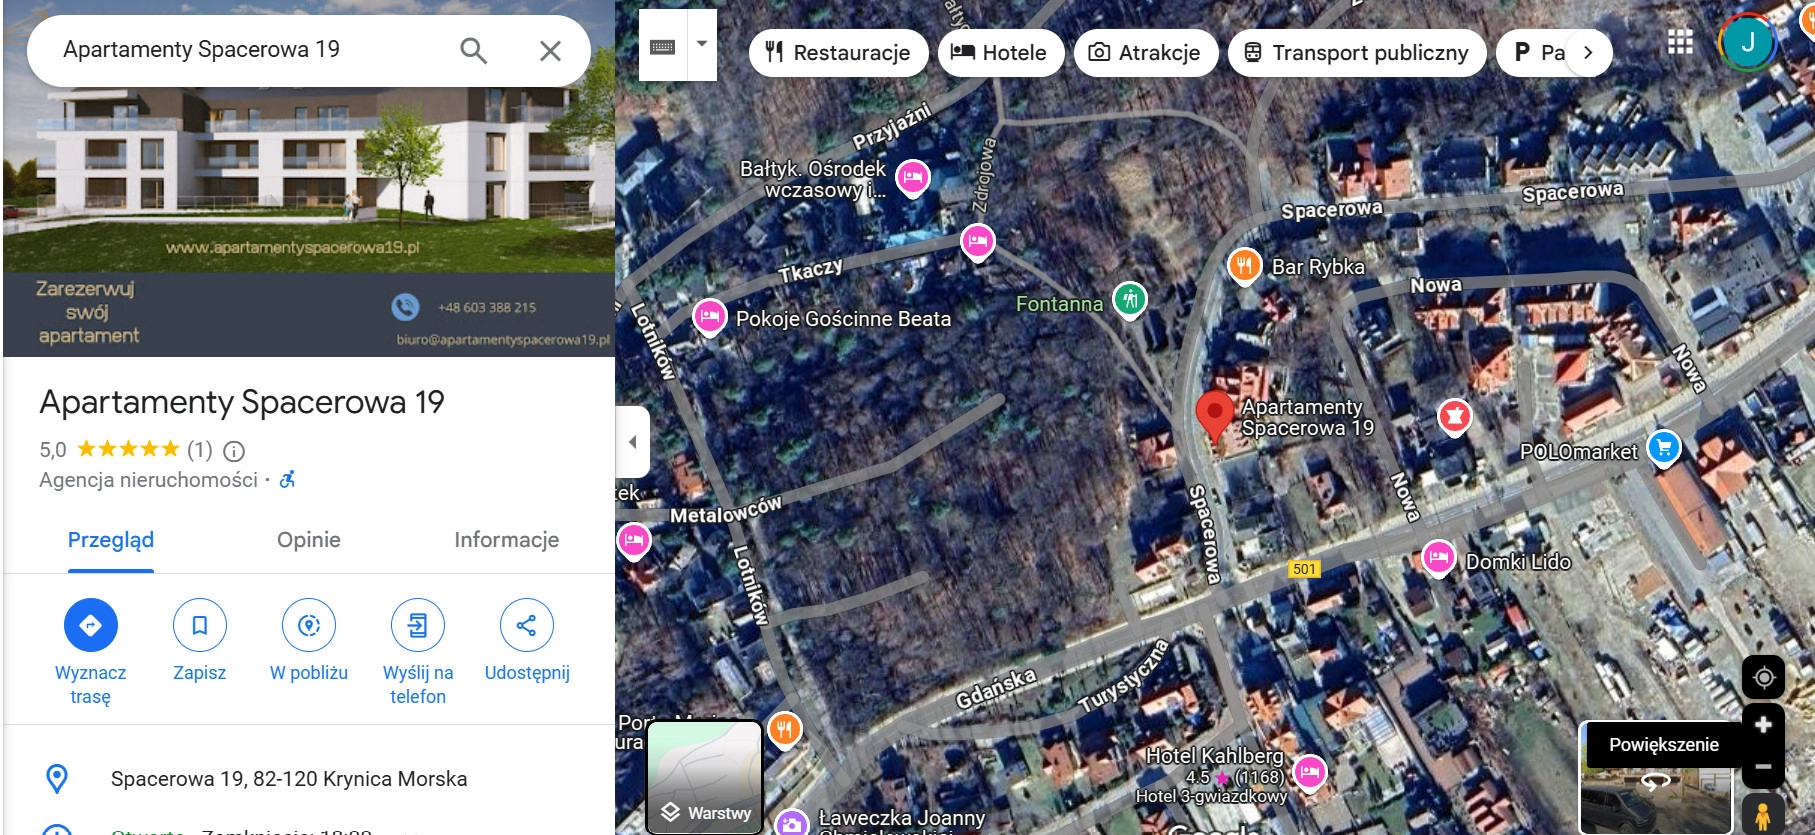Screen dimensions: 1815x835
Task: Open Google apps grid icon
Action: pyautogui.click(x=1680, y=42)
